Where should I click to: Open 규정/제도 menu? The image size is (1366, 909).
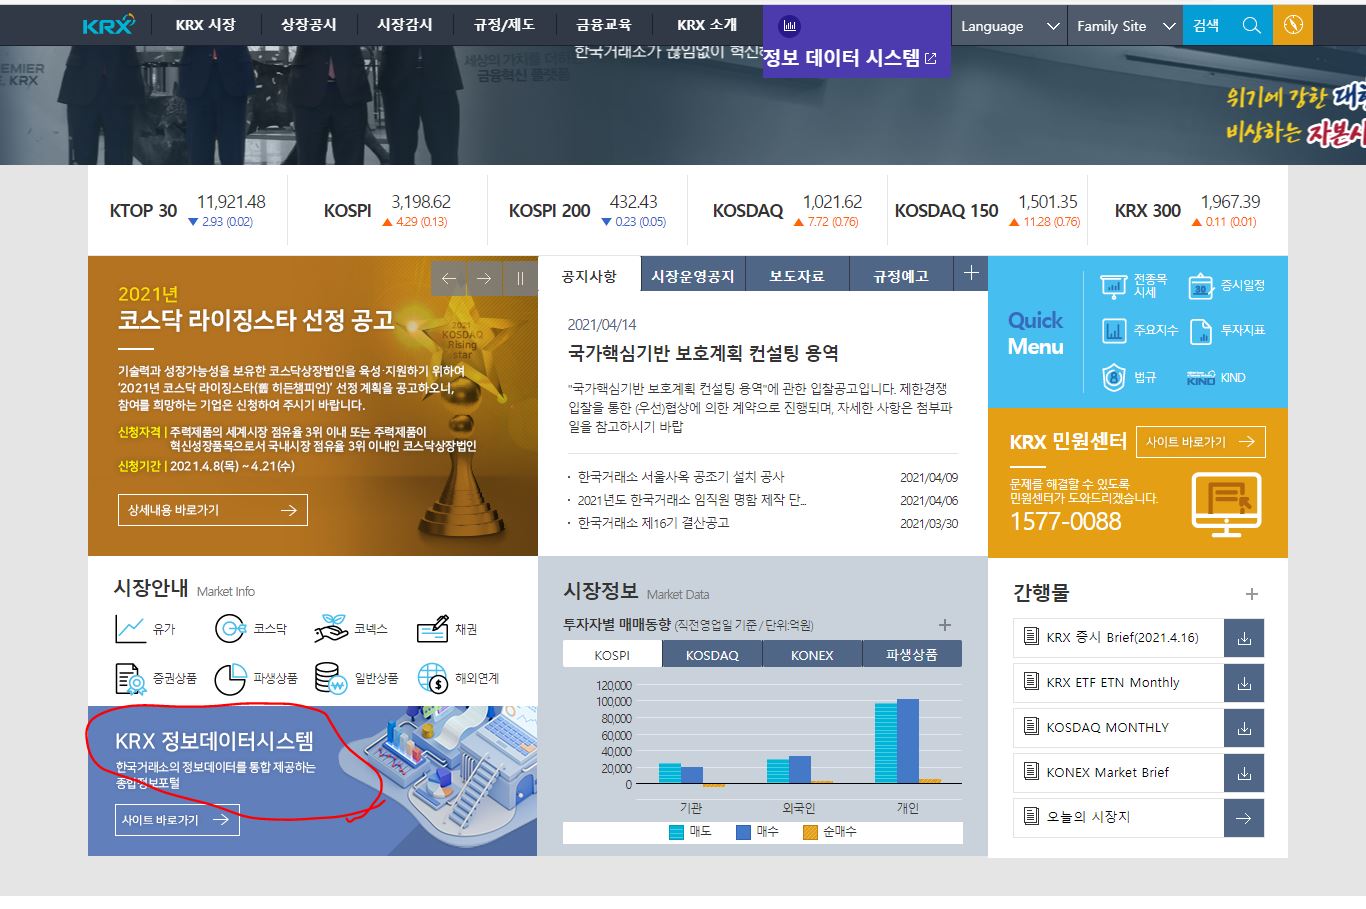[504, 25]
